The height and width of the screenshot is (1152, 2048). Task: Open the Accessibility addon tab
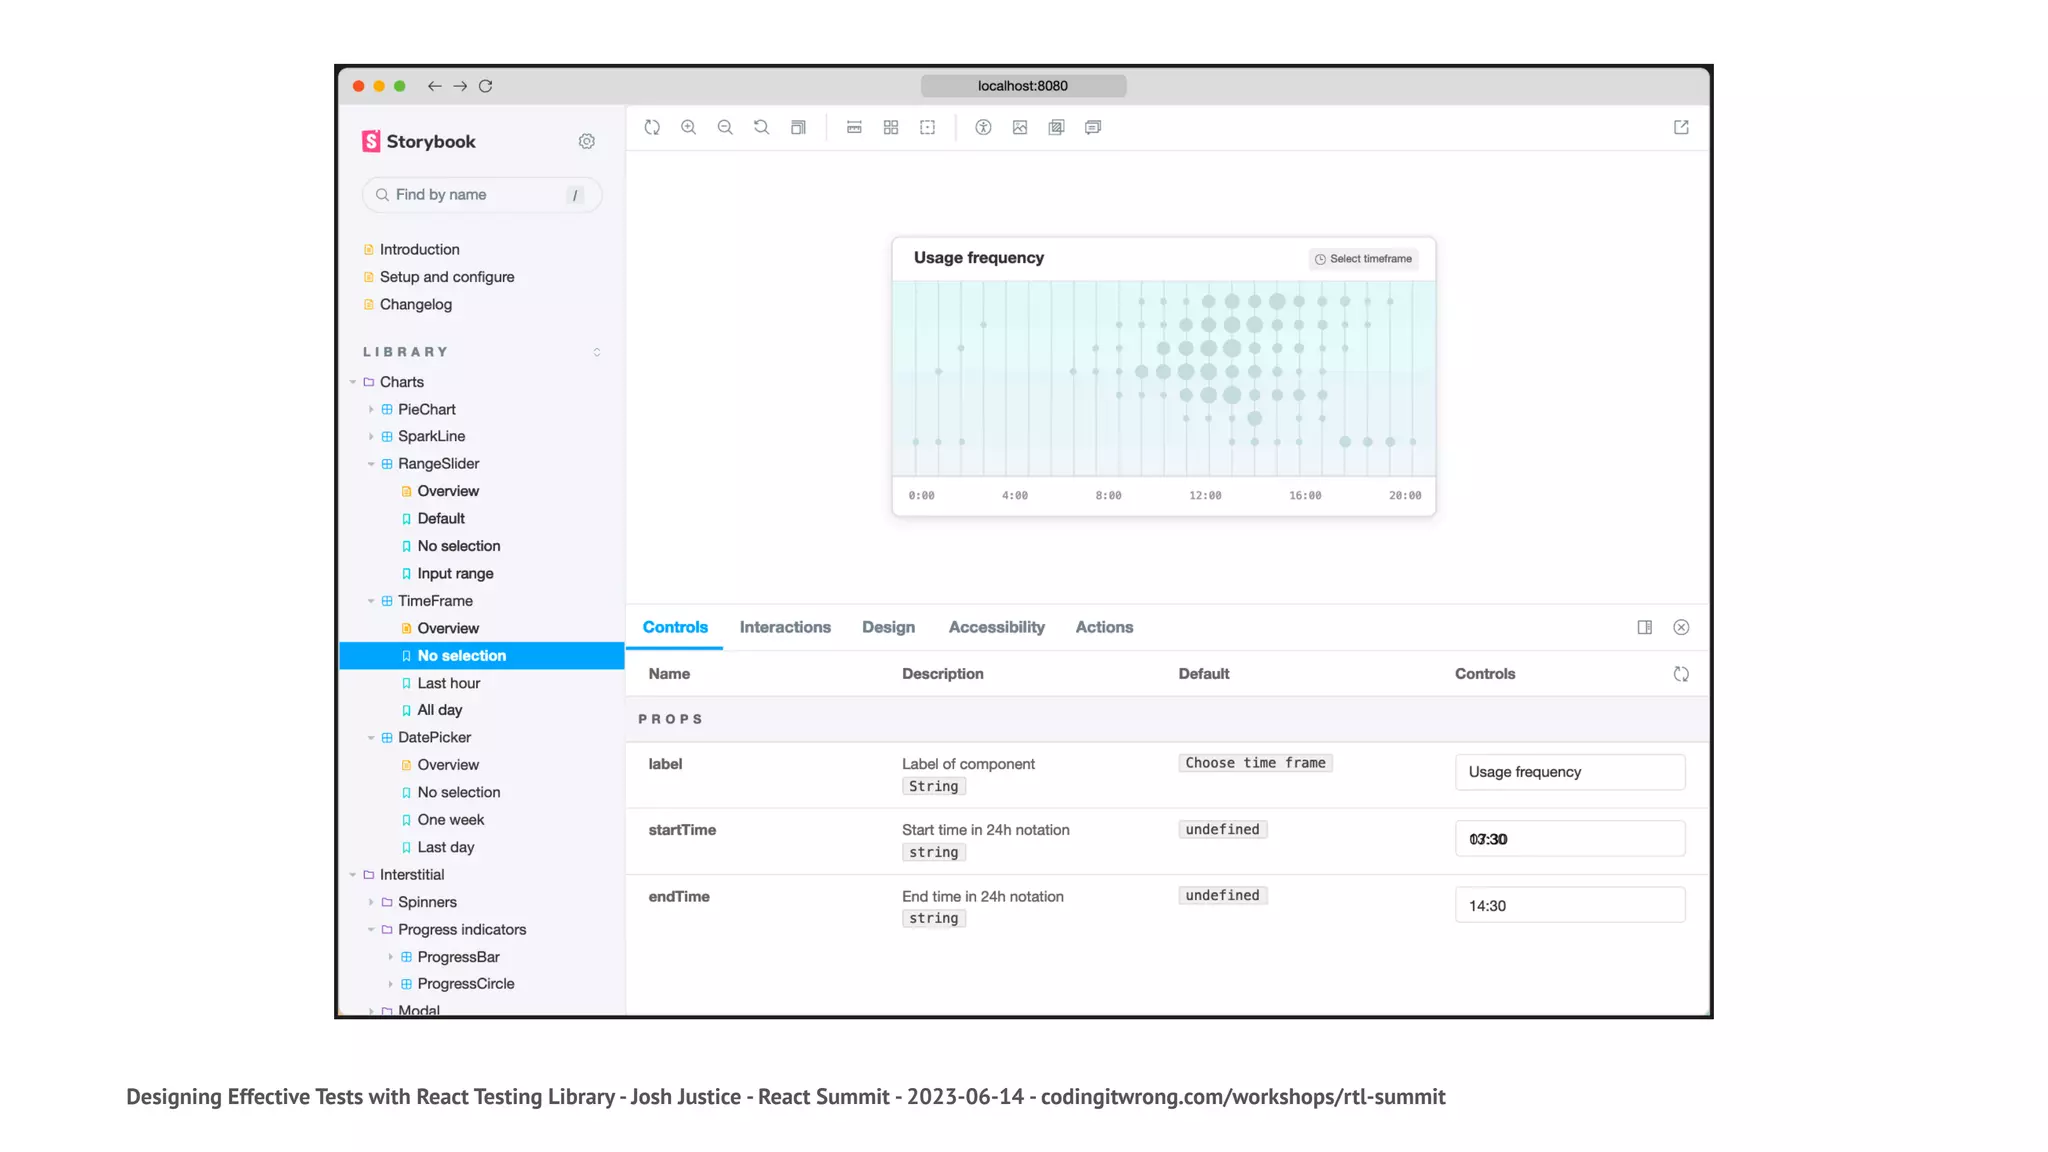(x=996, y=627)
